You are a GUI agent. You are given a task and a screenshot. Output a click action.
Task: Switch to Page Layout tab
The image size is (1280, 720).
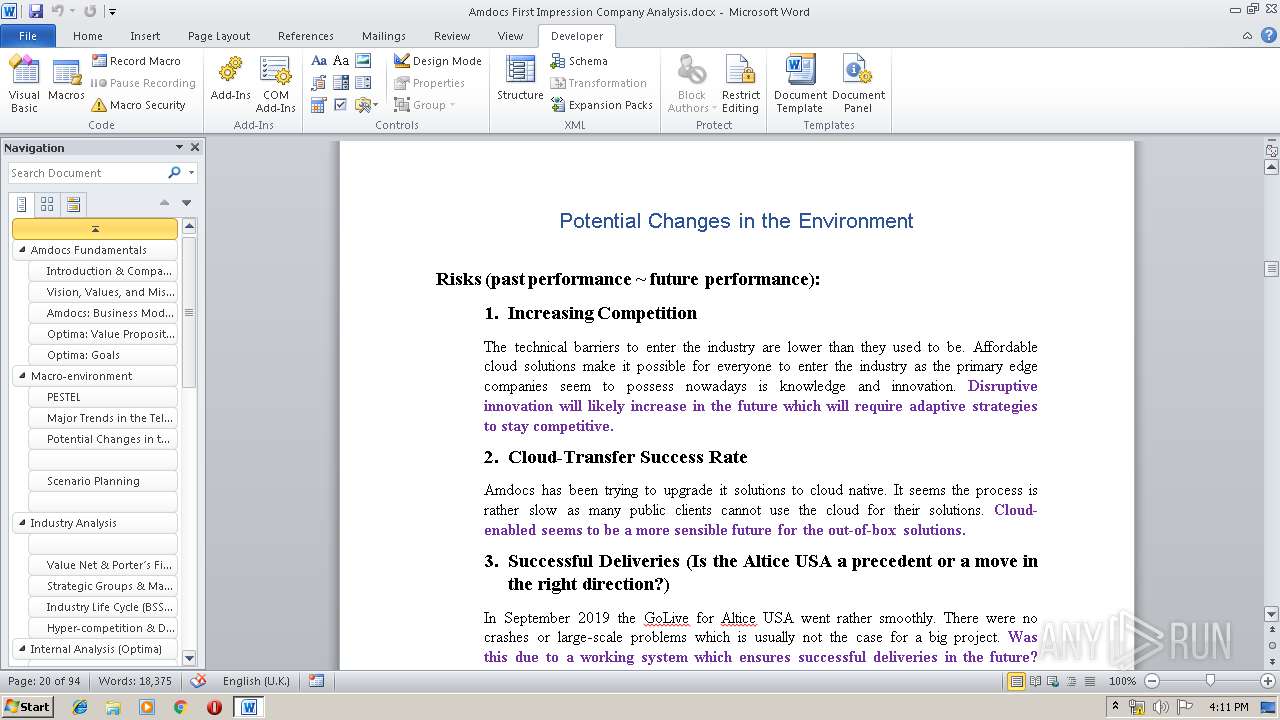coord(219,35)
